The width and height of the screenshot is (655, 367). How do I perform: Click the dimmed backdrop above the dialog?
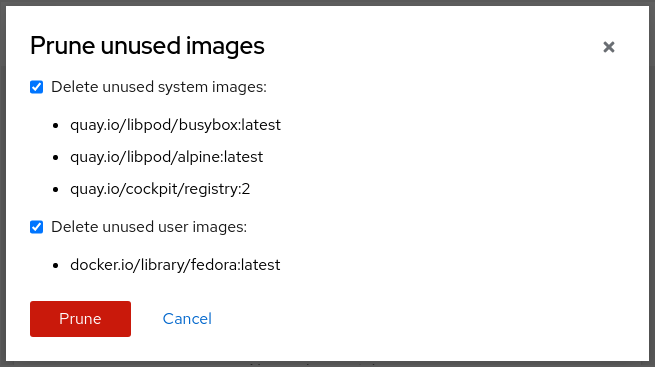click(x=328, y=3)
